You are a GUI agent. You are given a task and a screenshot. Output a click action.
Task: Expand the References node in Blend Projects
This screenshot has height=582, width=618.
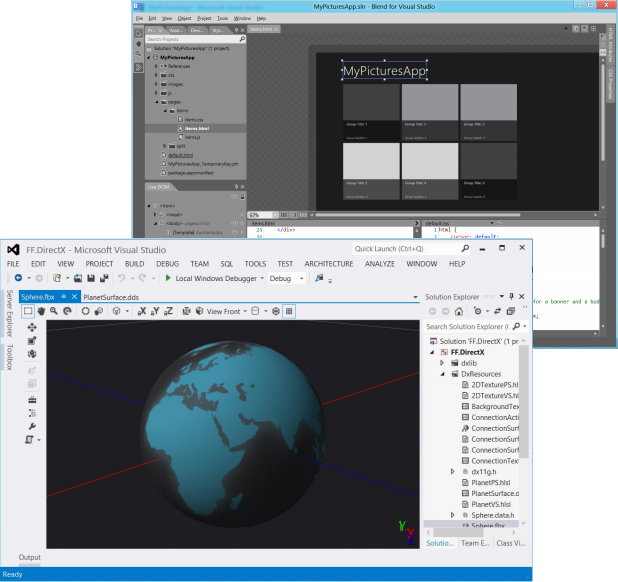156,66
